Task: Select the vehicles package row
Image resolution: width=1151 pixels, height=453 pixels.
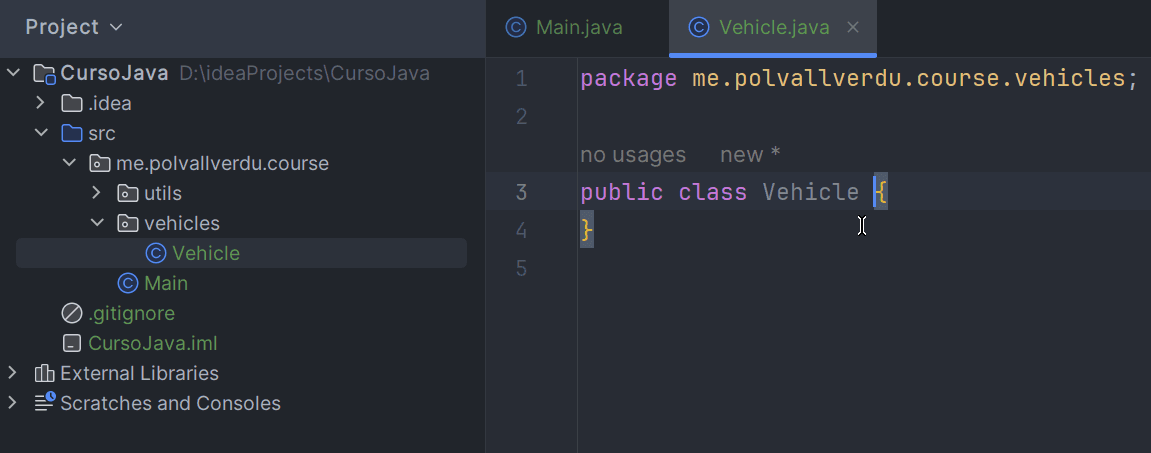Action: click(242, 223)
